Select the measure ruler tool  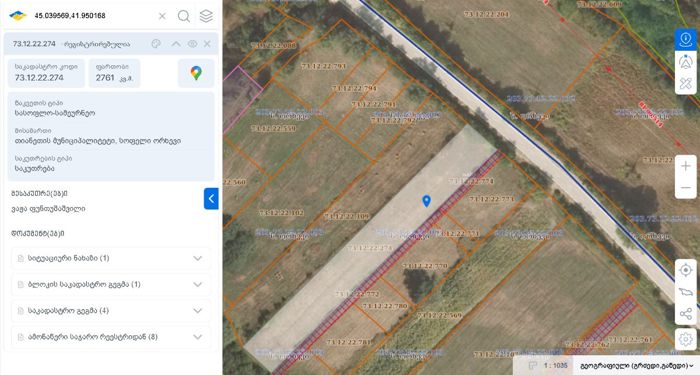(686, 83)
